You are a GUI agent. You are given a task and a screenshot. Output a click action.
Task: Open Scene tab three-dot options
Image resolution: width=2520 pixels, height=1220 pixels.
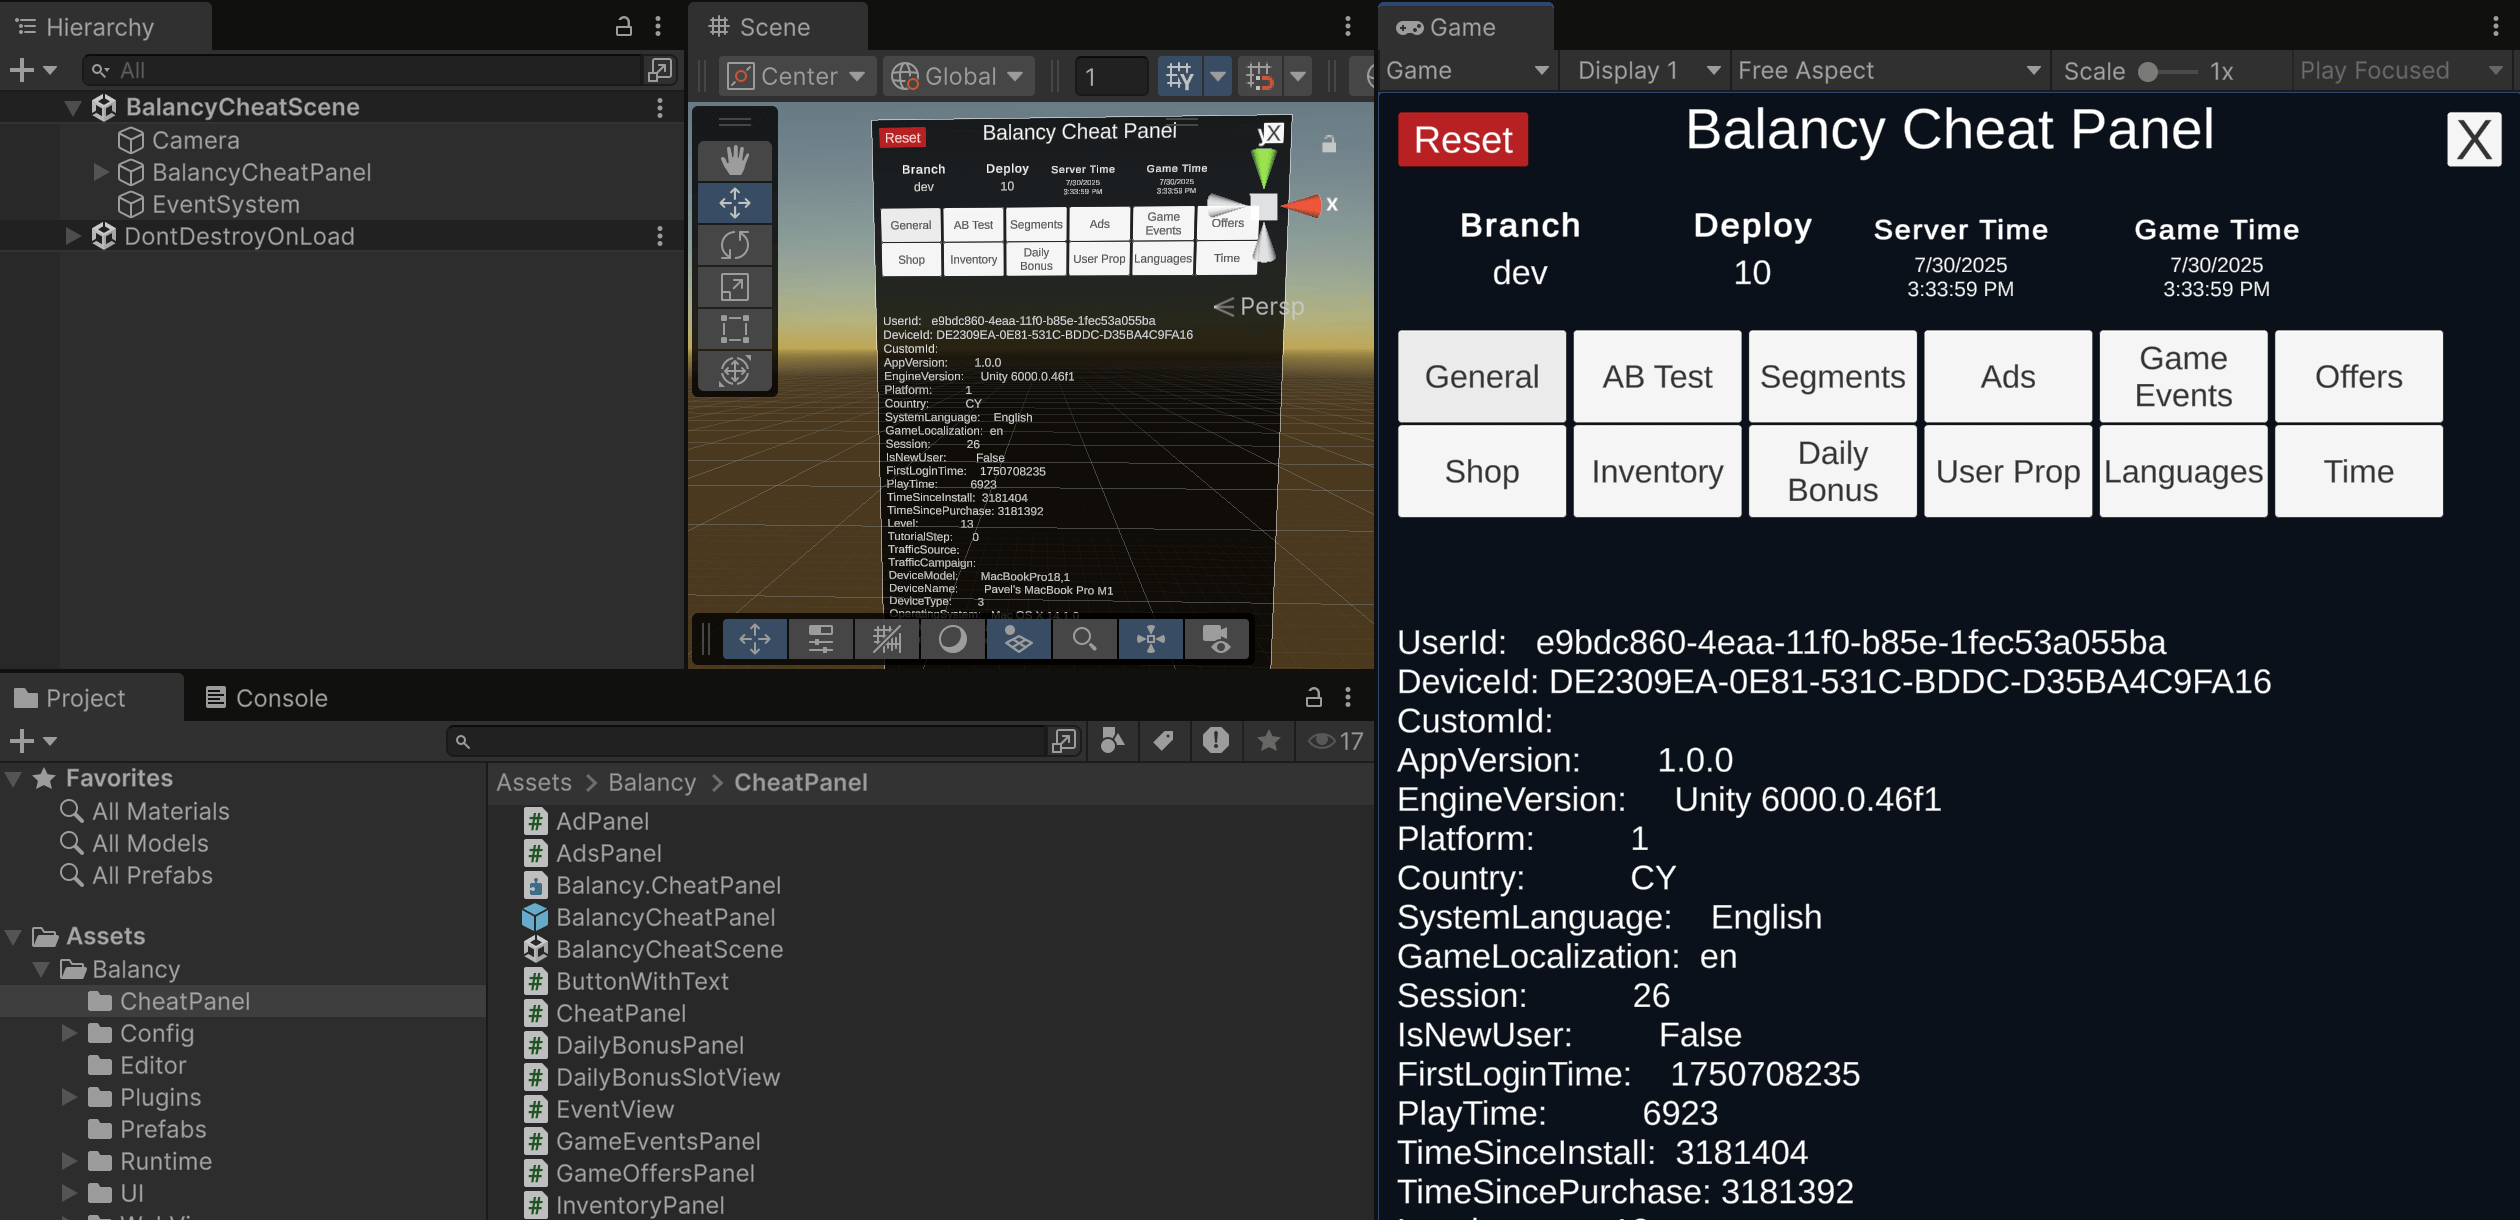click(1347, 26)
